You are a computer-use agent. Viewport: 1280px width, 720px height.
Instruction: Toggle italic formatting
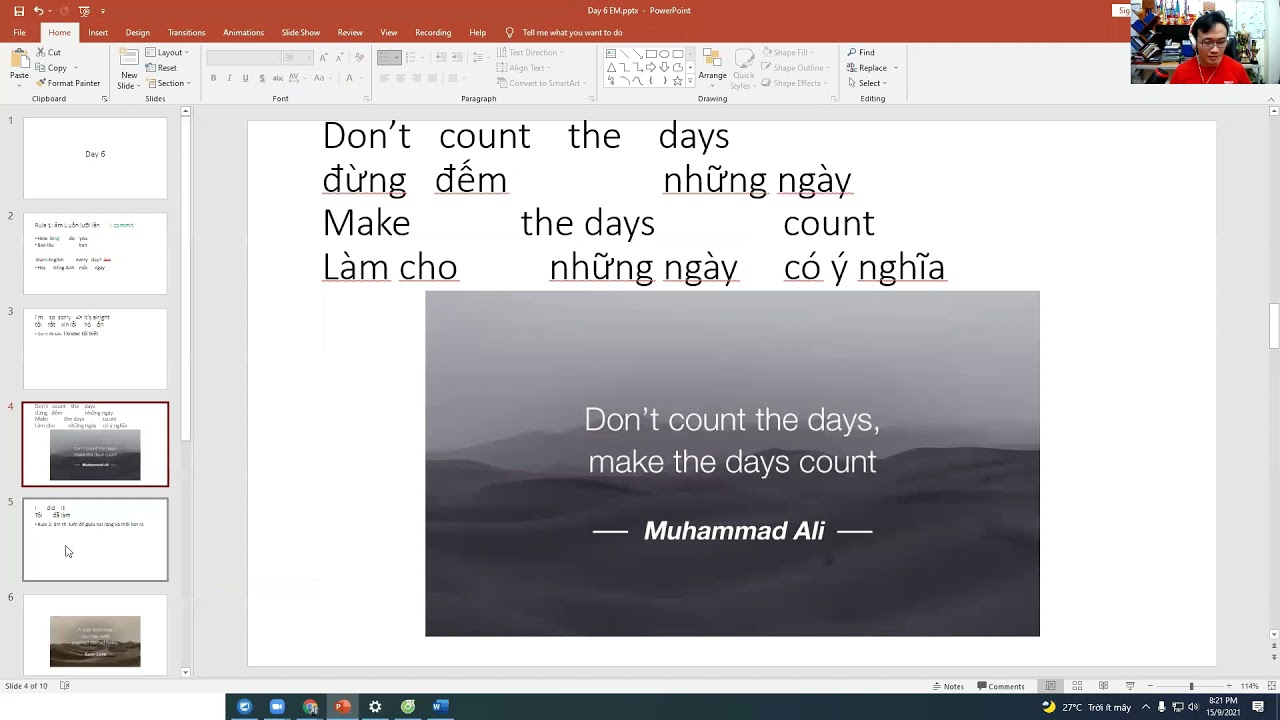coord(229,78)
